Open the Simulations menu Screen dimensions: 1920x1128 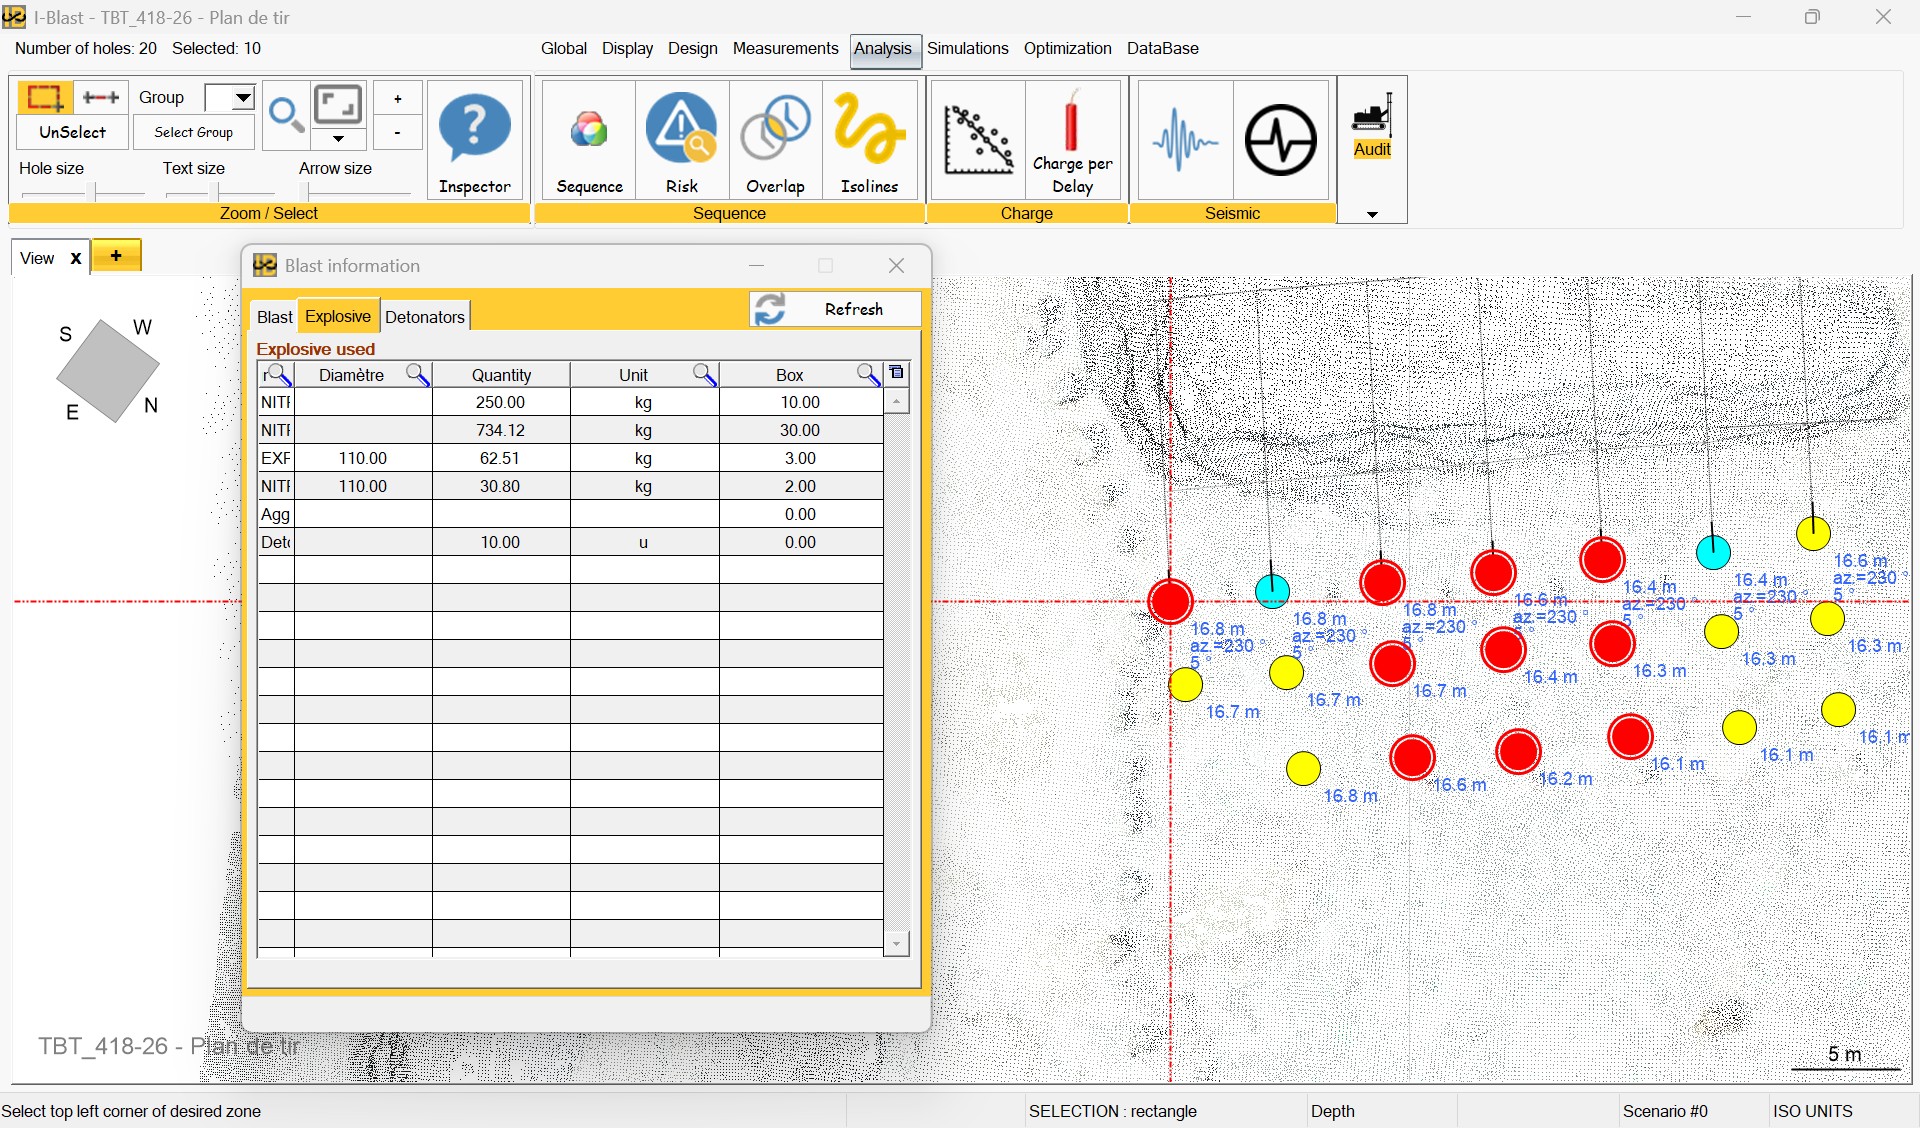[x=967, y=48]
